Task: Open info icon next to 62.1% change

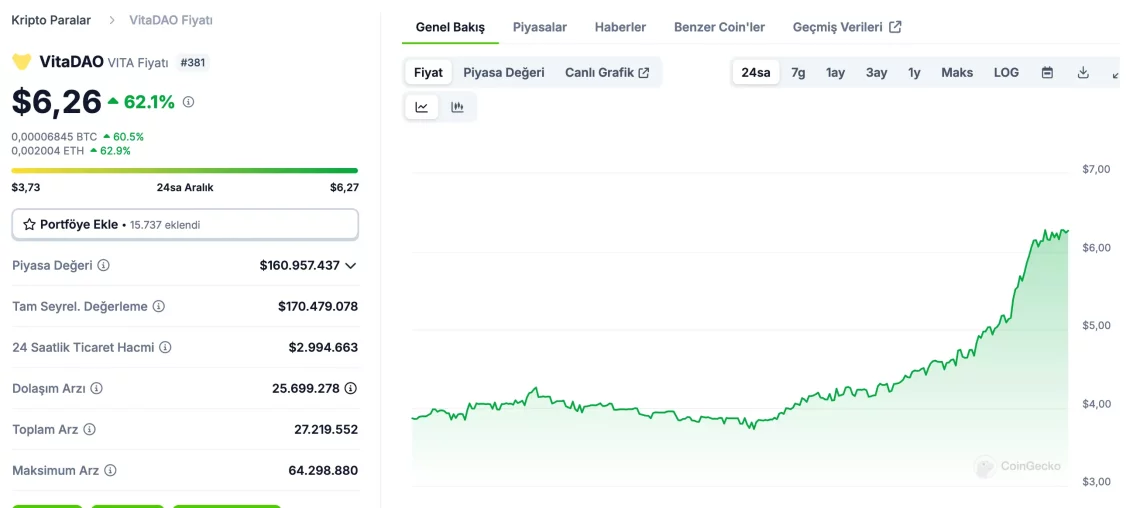Action: pyautogui.click(x=188, y=102)
